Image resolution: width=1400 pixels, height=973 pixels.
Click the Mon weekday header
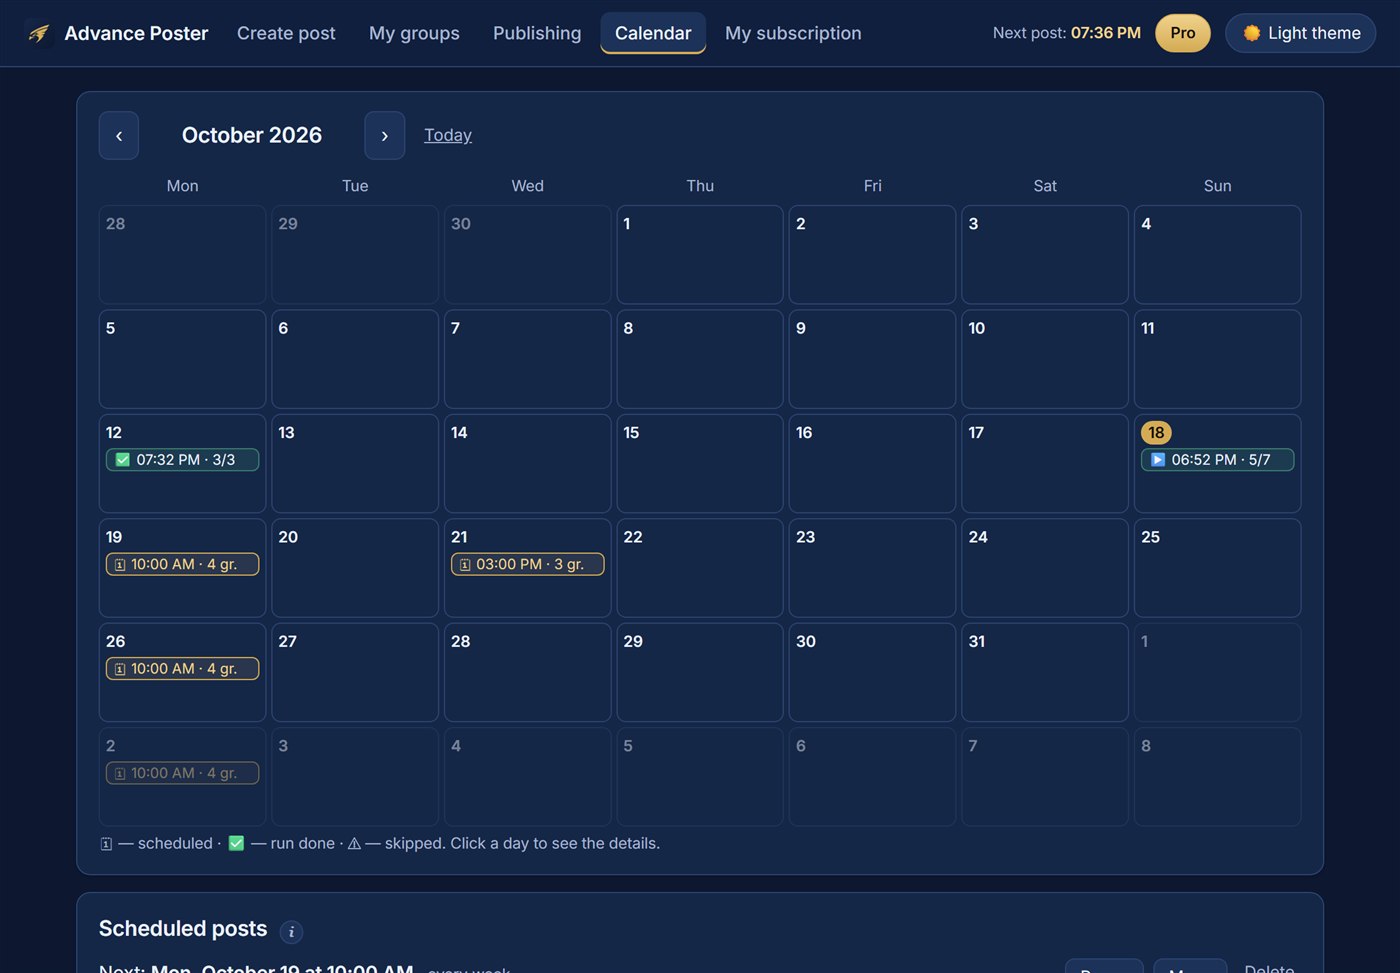(x=182, y=186)
